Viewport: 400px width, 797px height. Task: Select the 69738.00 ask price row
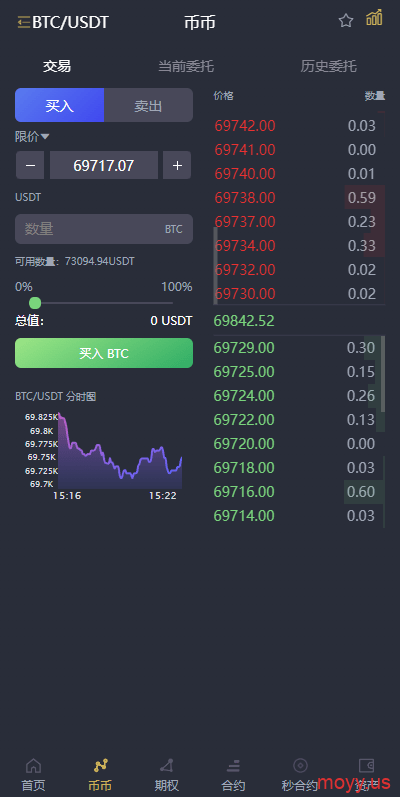[x=299, y=198]
